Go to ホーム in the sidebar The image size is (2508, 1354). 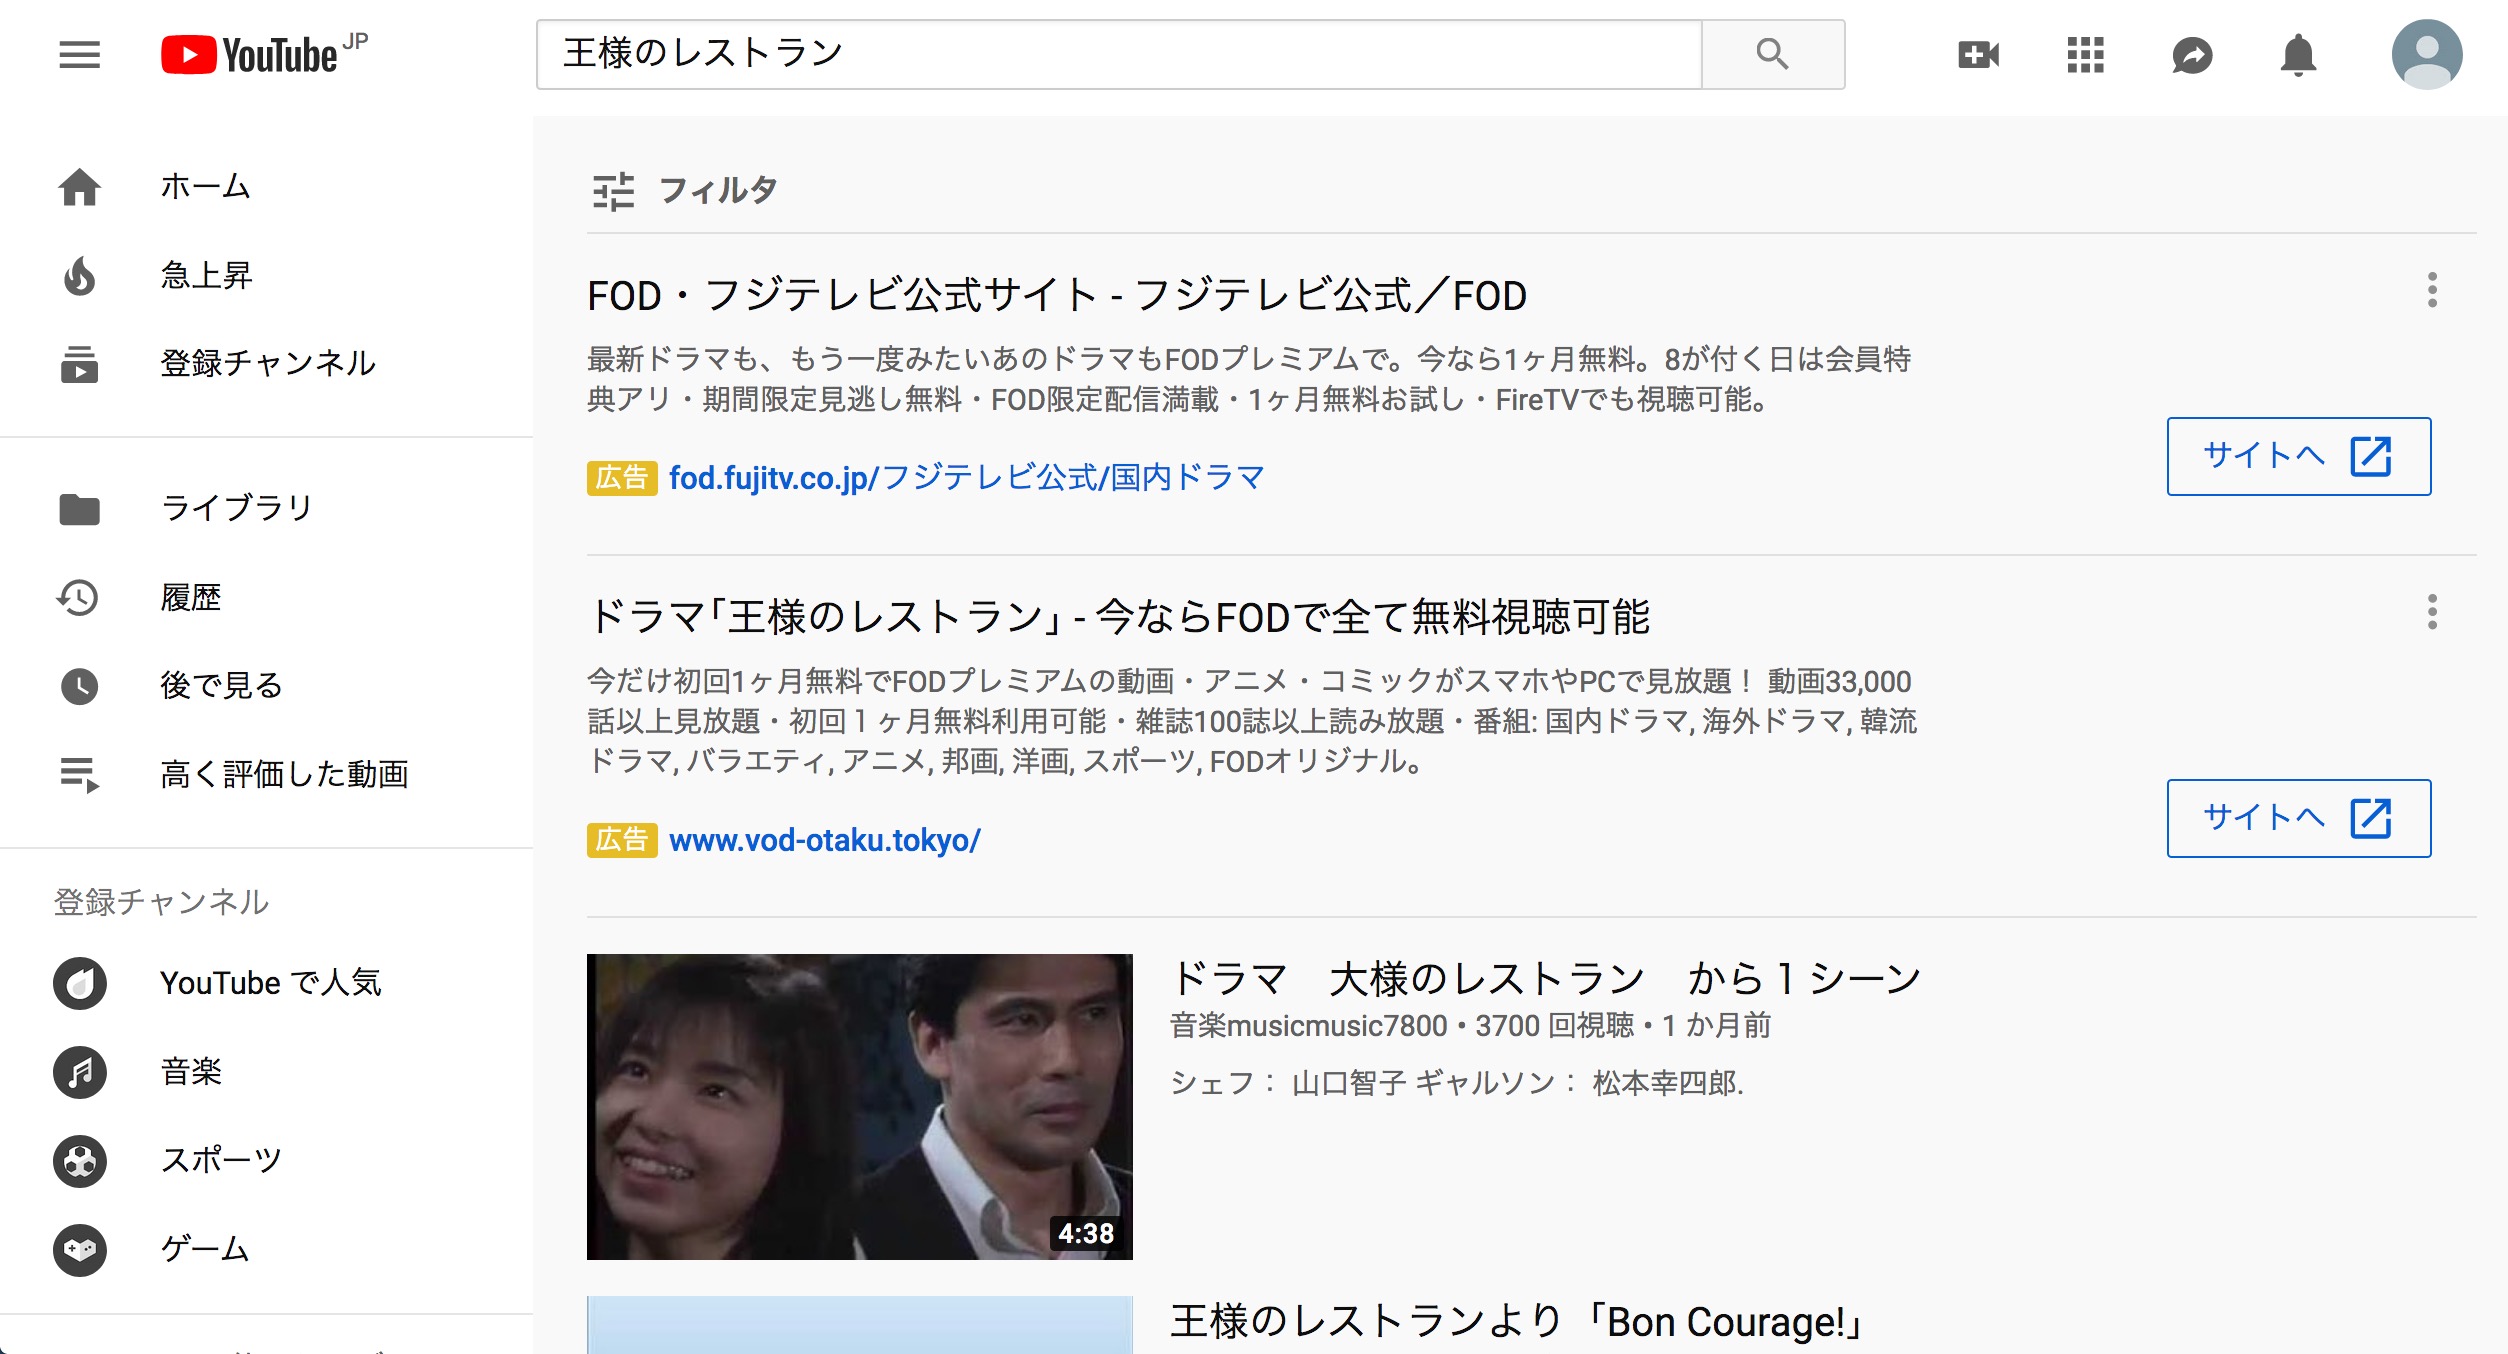click(x=204, y=187)
